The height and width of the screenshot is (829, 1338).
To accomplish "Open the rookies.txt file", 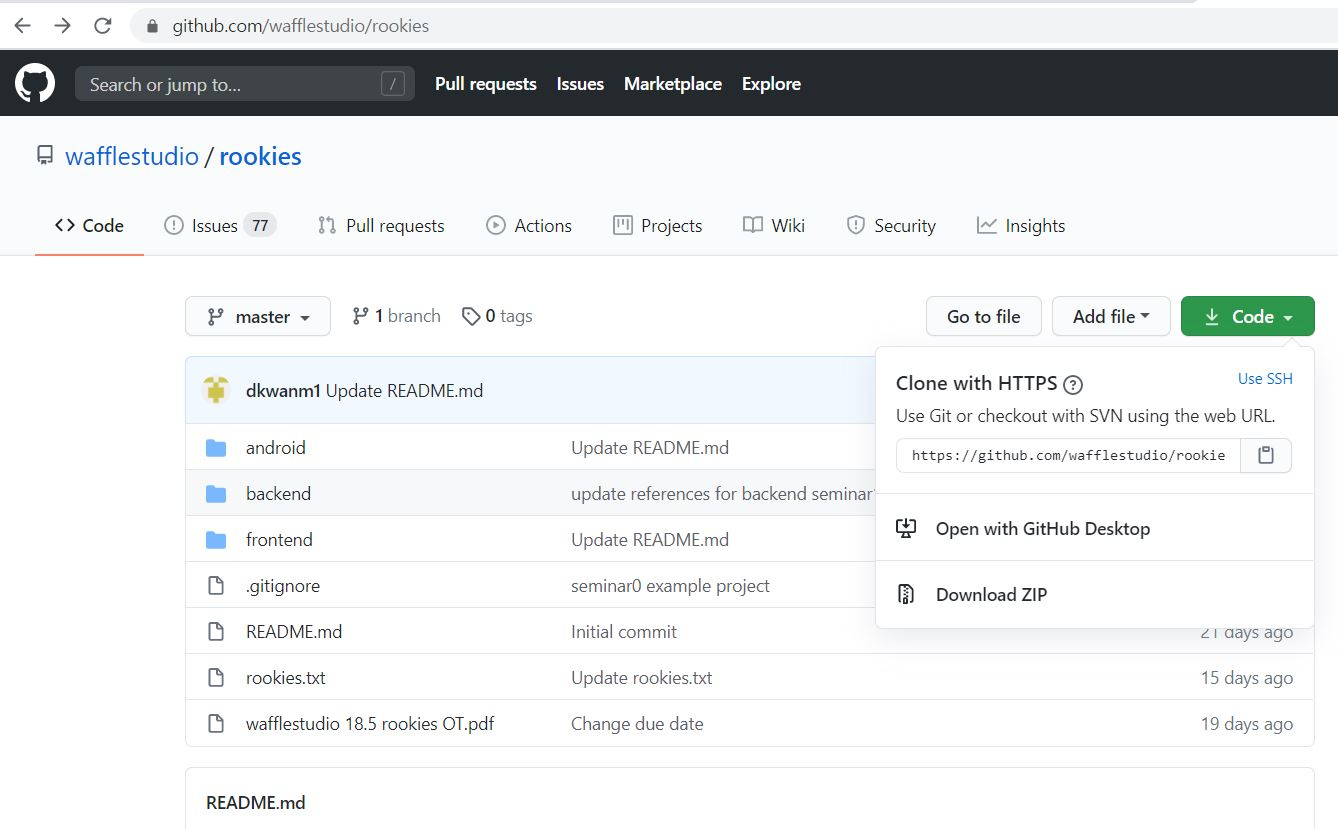I will (286, 678).
